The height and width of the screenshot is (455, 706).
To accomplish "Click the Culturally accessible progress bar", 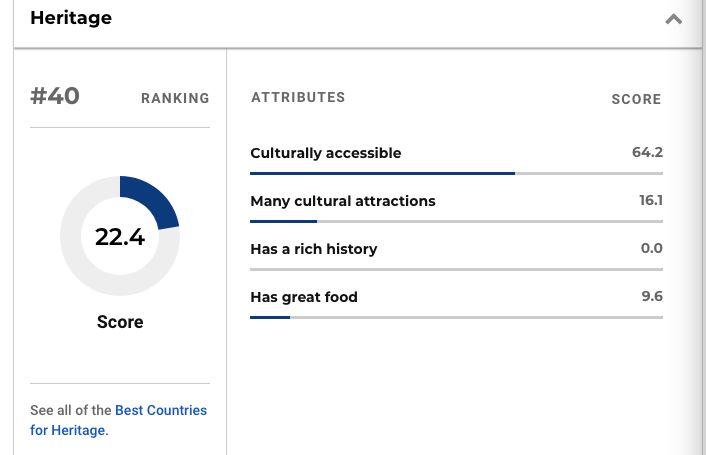I will coord(456,173).
